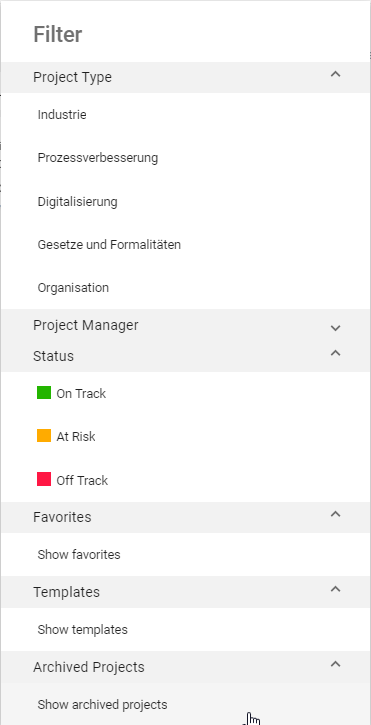Viewport: 371px width, 725px height.
Task: Collapse the Status section chevron
Action: 335,353
